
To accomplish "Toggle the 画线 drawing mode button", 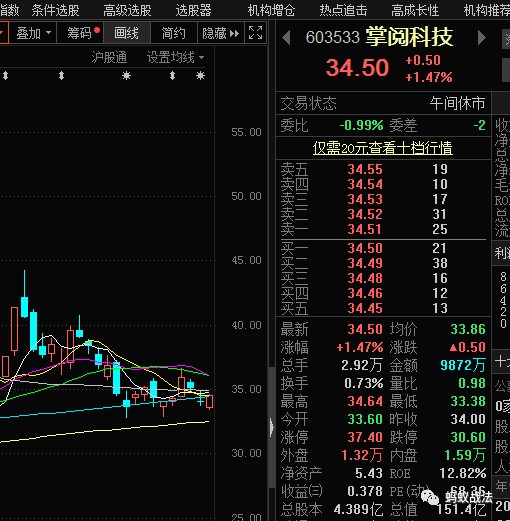I will [127, 33].
